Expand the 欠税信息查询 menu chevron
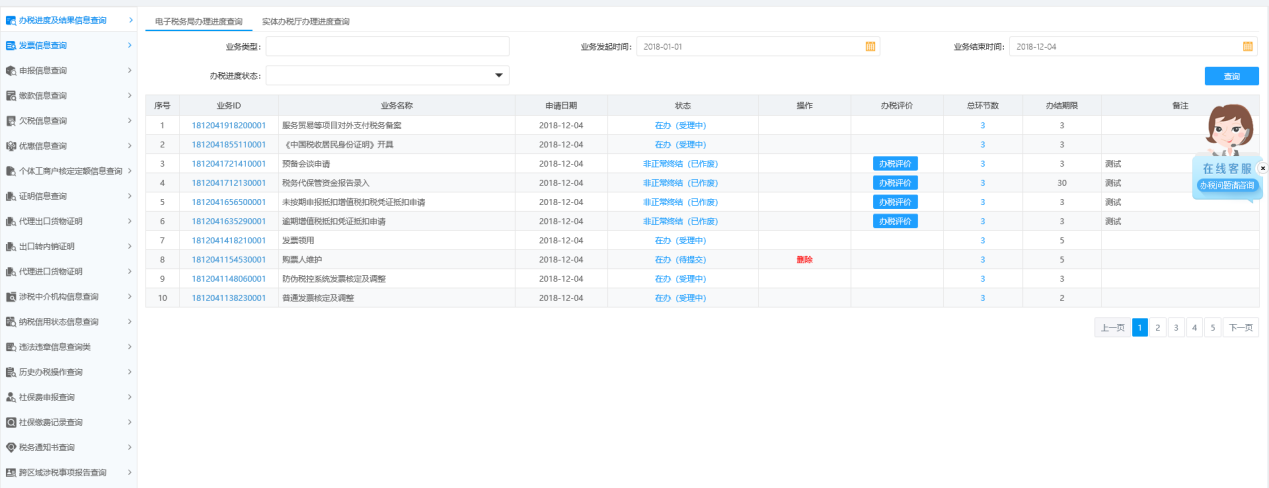This screenshot has width=1269, height=488. 130,120
